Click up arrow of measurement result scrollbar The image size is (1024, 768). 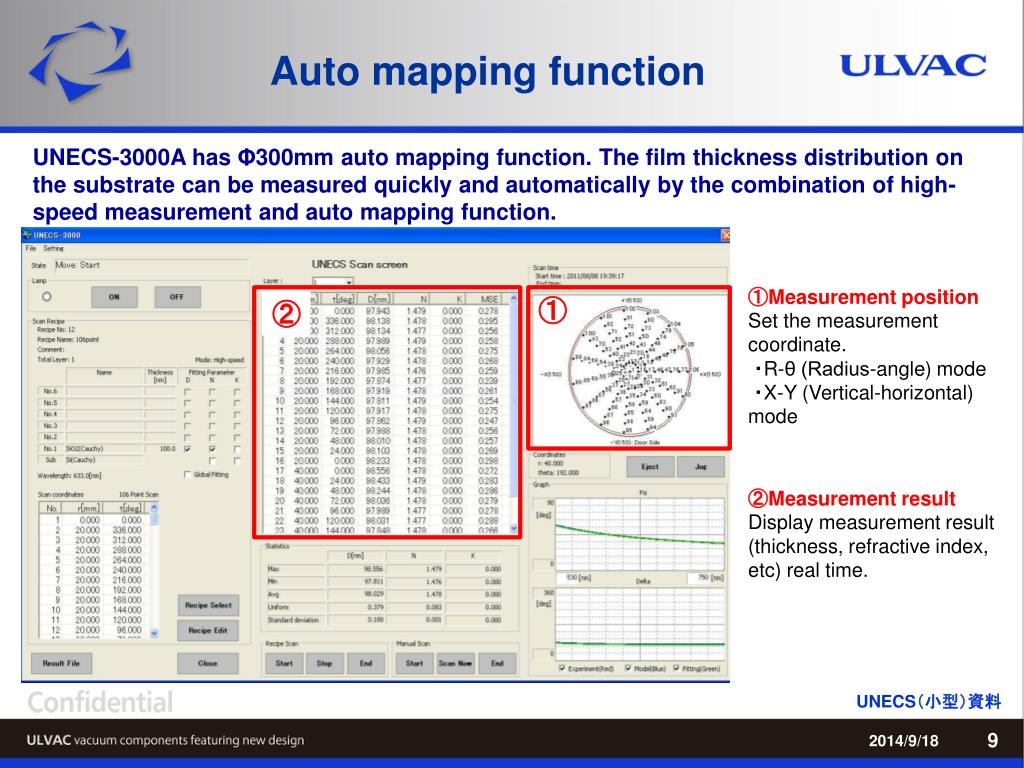[x=513, y=299]
